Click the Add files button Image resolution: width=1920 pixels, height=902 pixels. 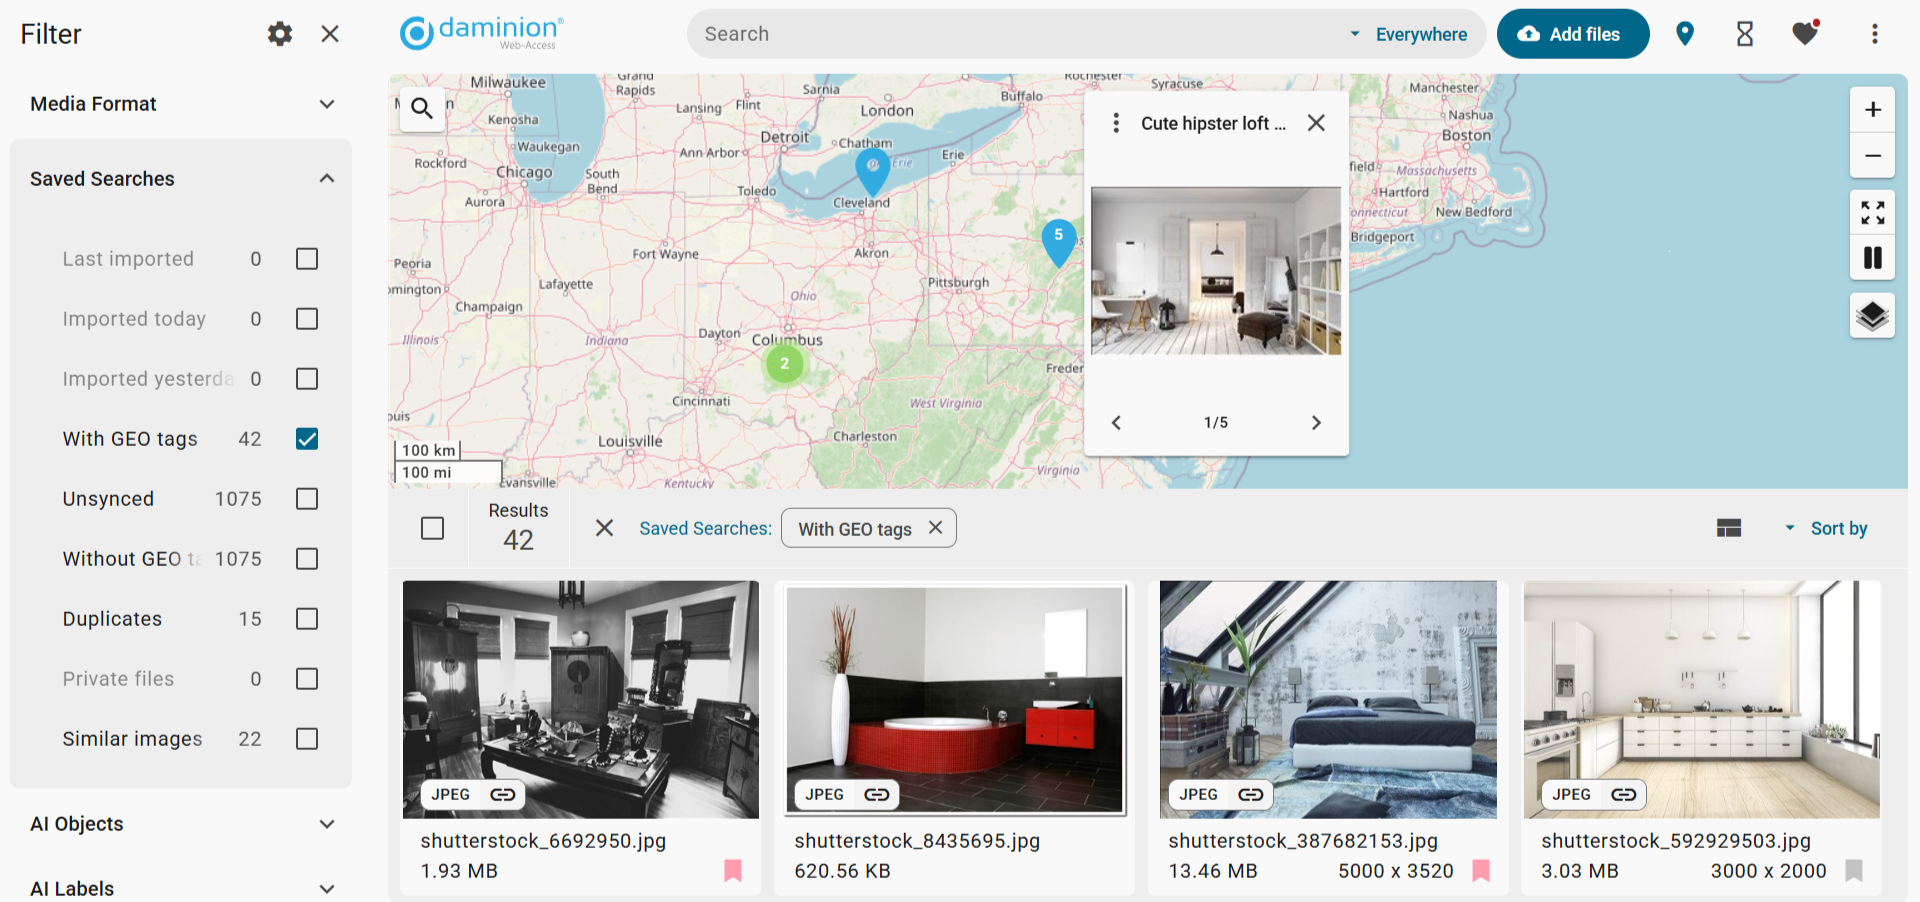pos(1572,34)
